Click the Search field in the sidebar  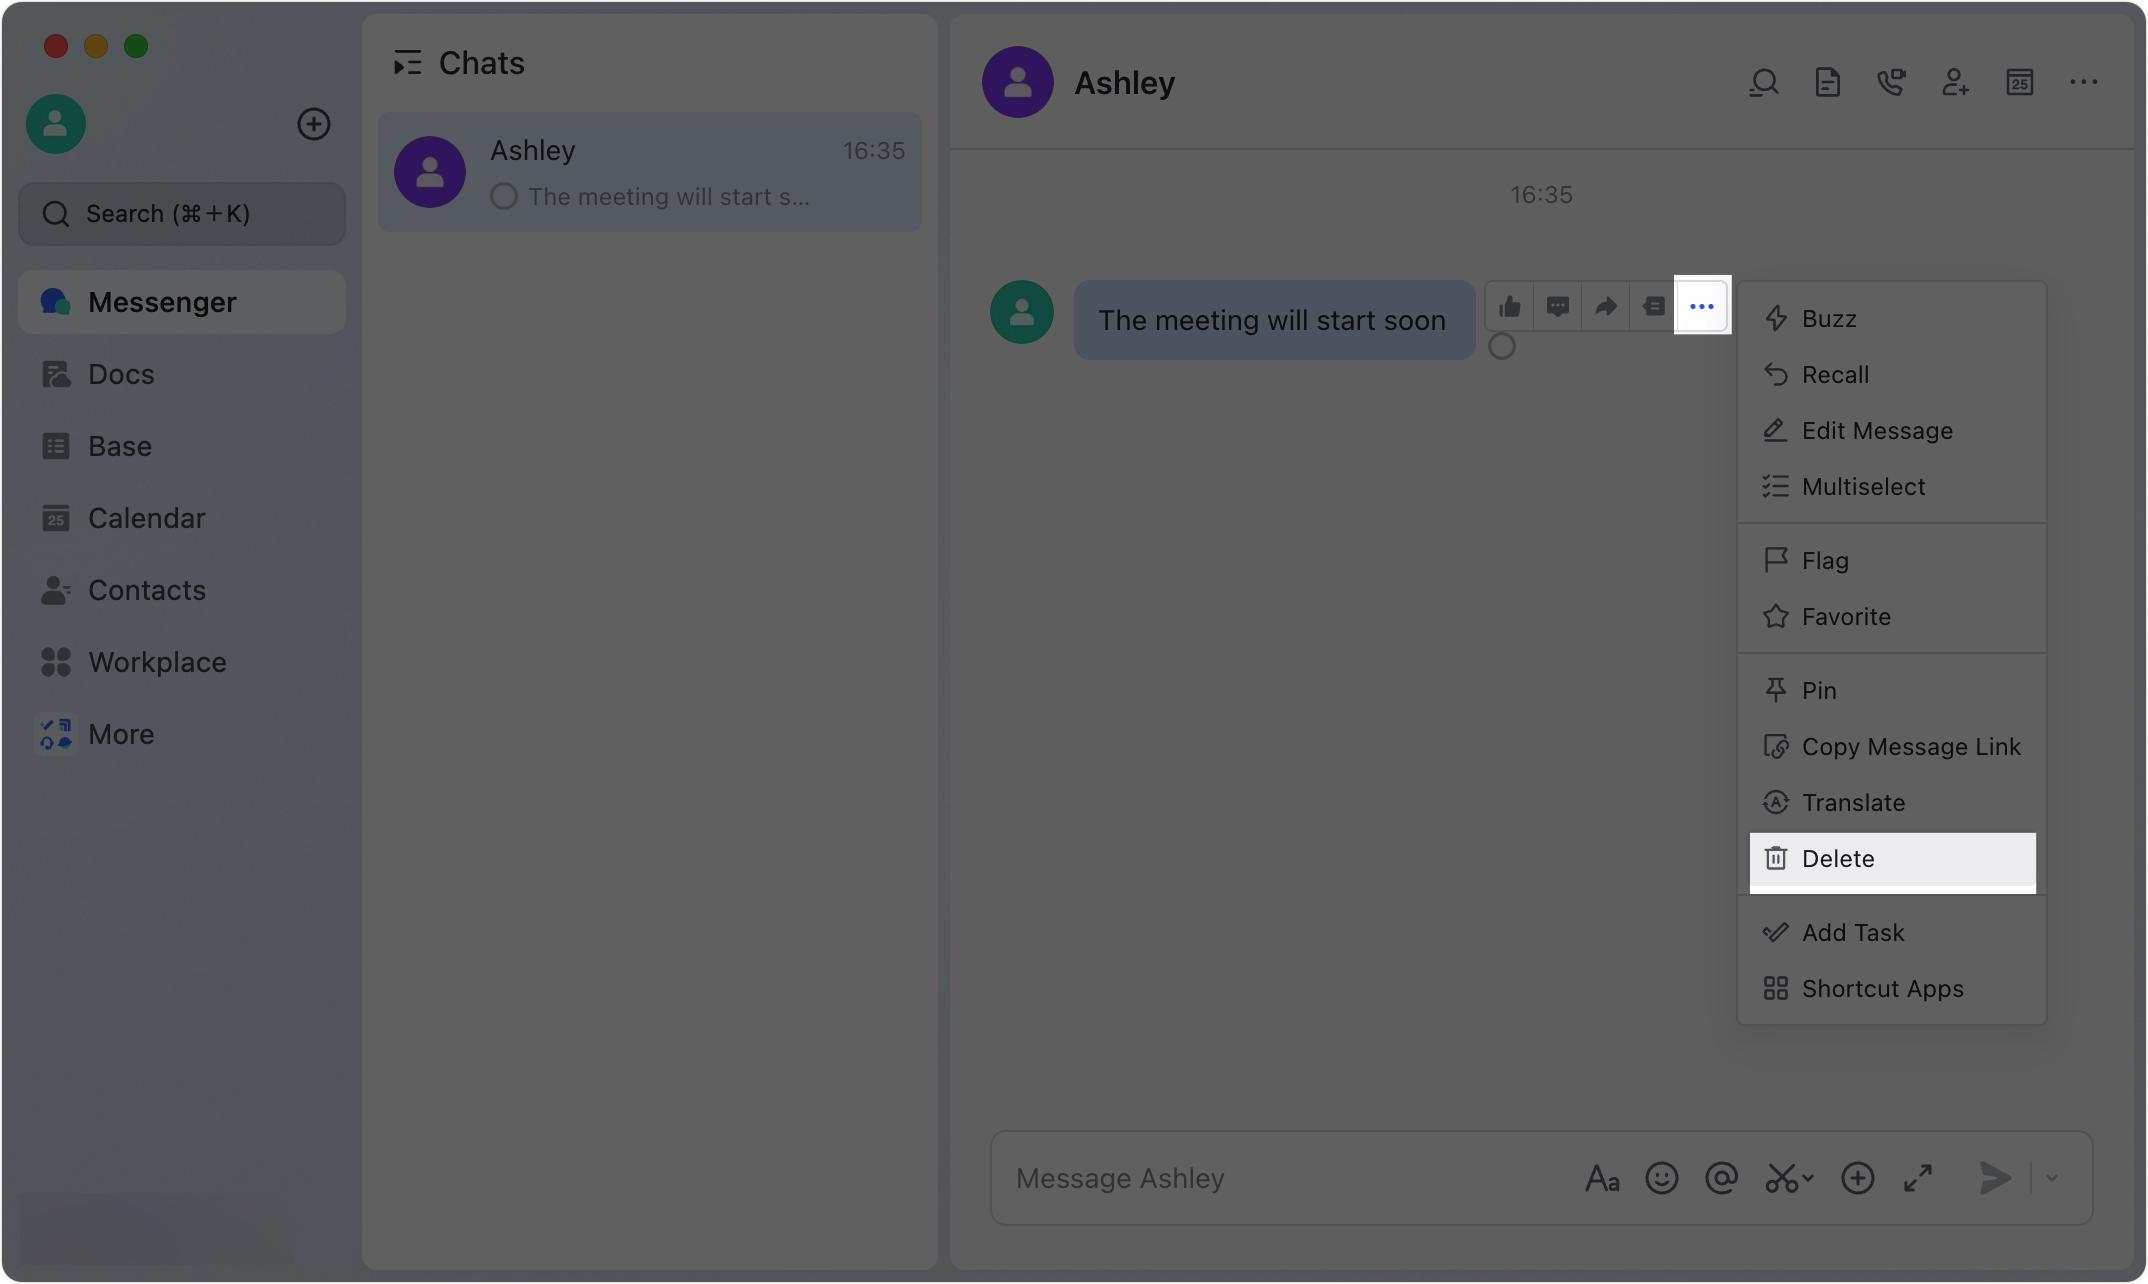coord(181,213)
